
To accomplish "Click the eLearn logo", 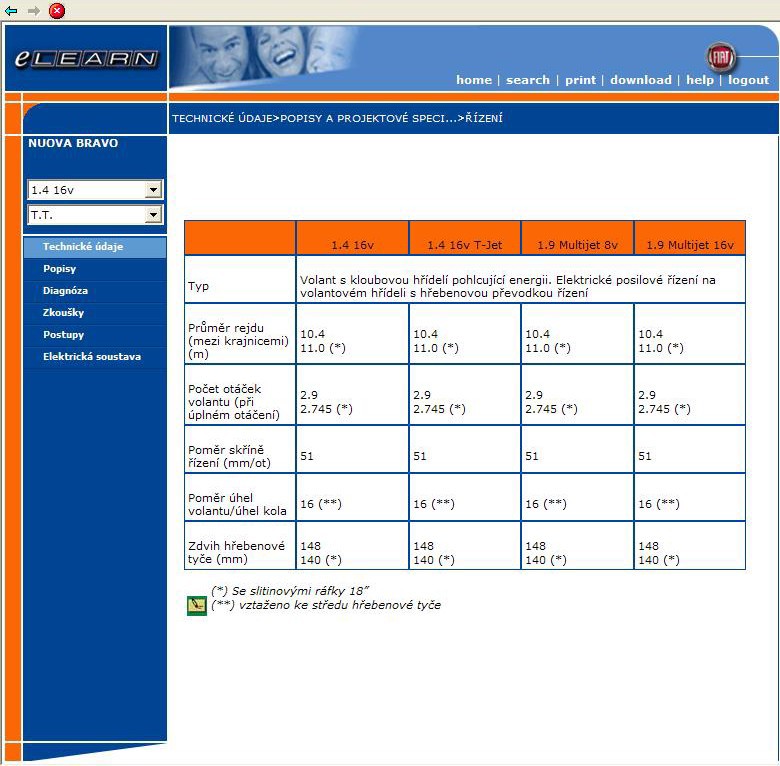I will click(x=86, y=59).
